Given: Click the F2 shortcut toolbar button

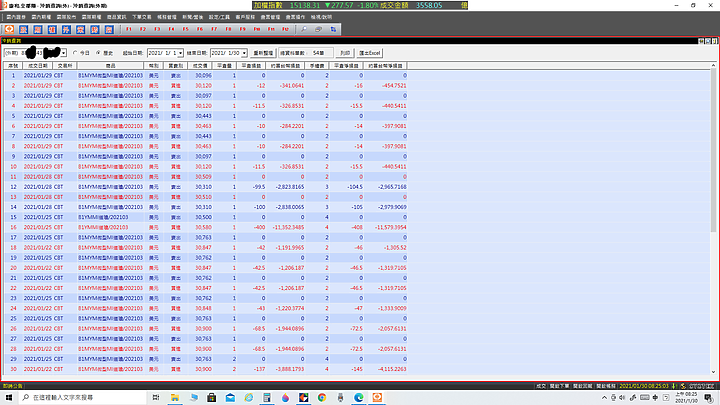Looking at the screenshot, I should pyautogui.click(x=143, y=29).
